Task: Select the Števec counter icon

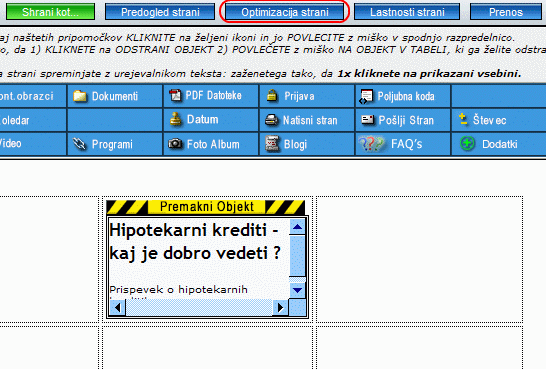Action: [463, 119]
